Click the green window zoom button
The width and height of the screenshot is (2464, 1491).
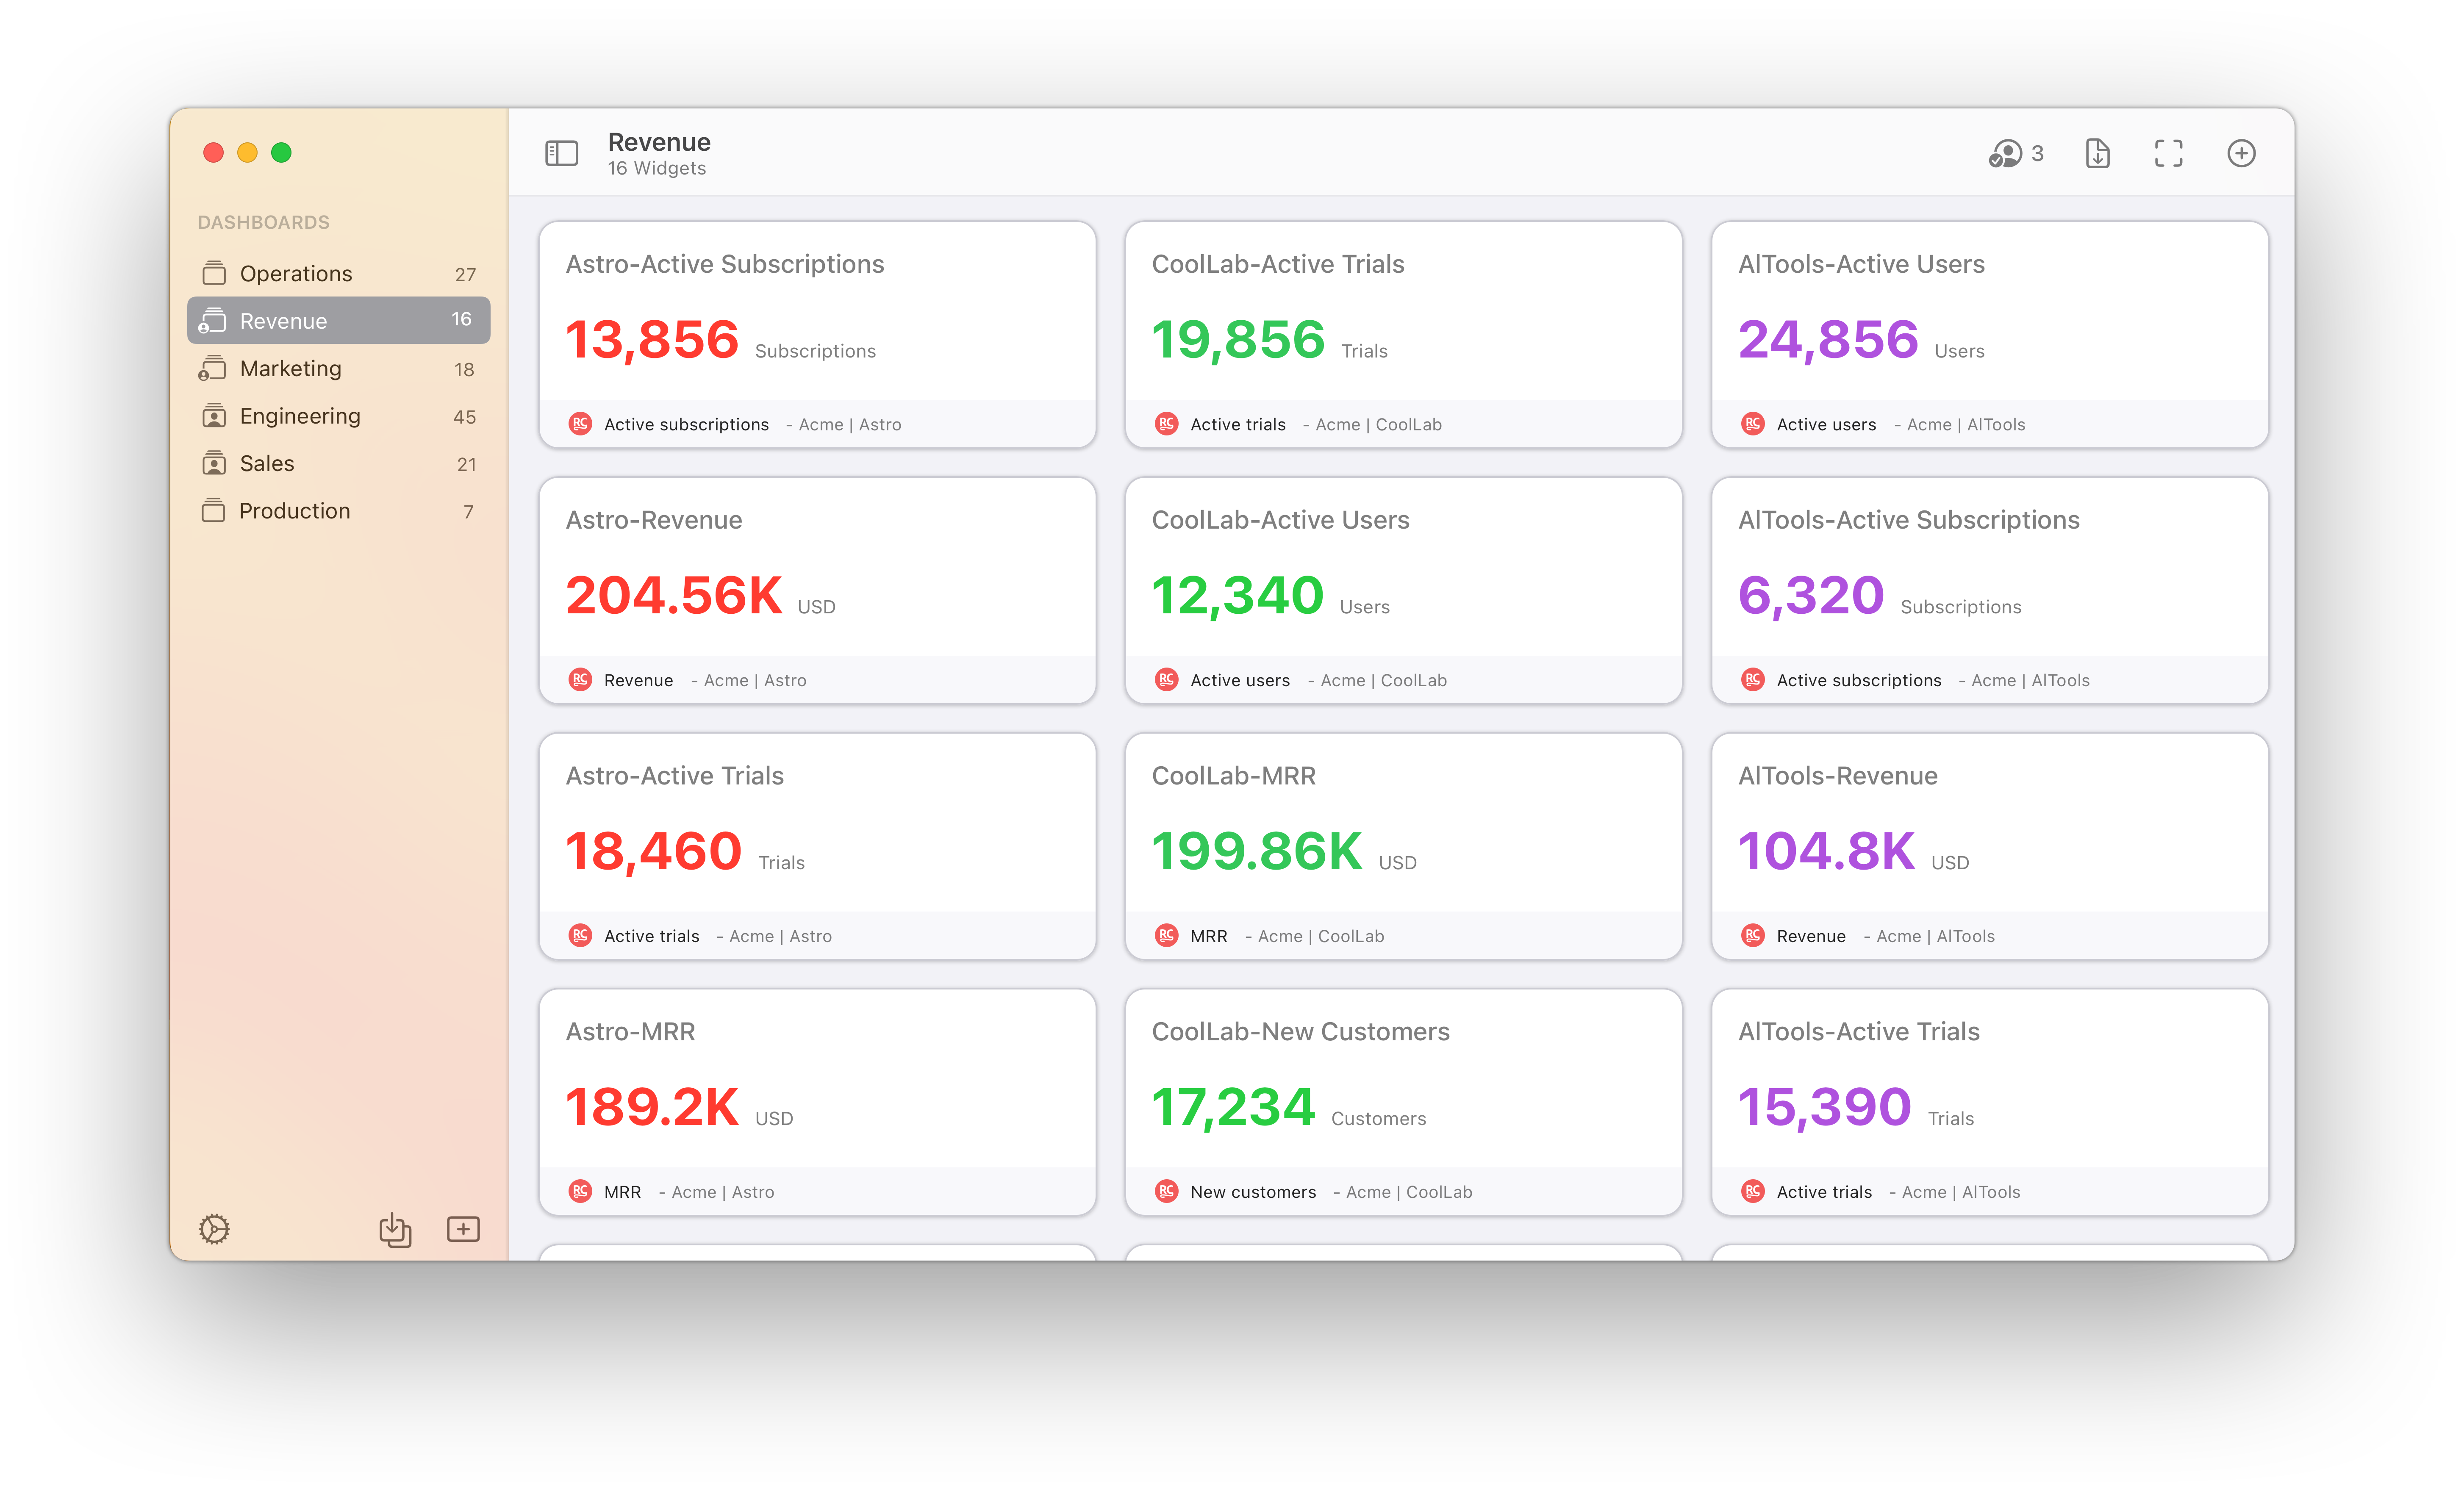281,152
